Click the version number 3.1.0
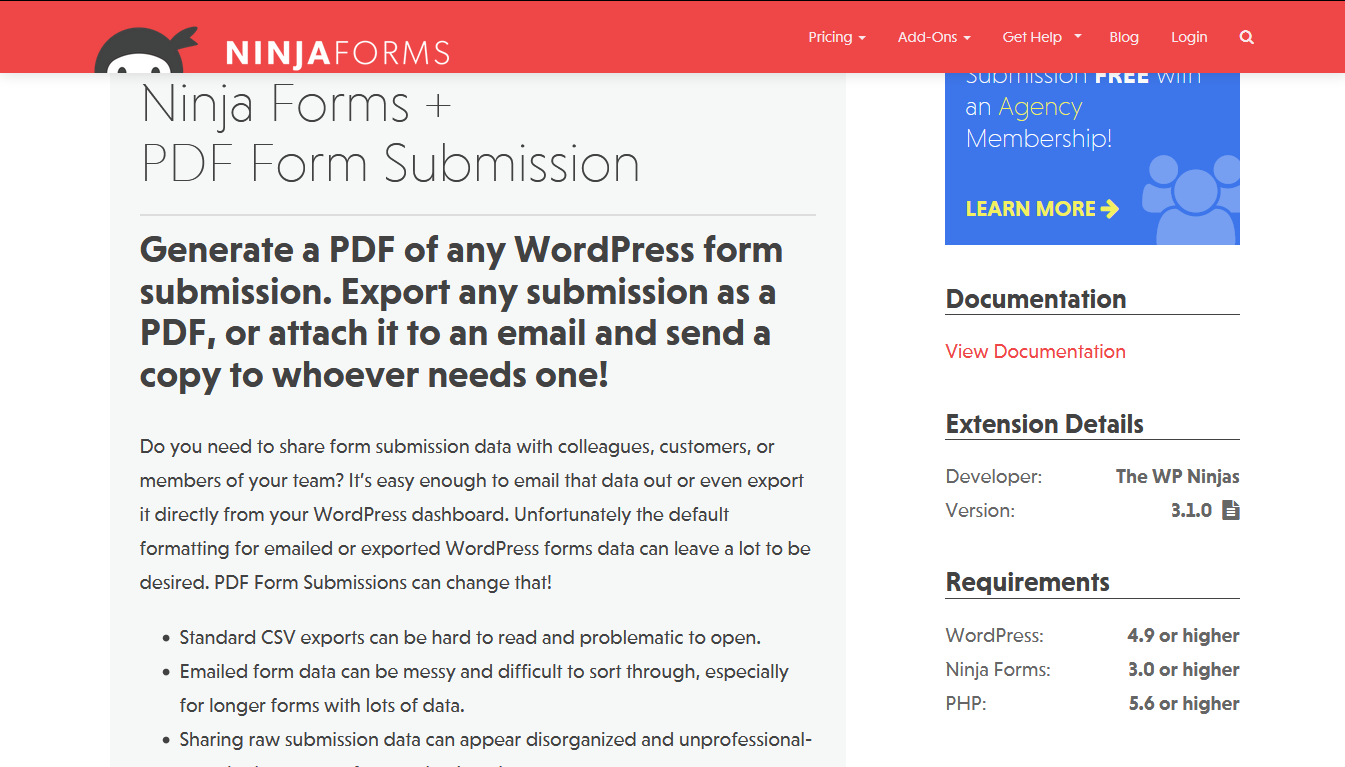The image size is (1345, 767). (1191, 510)
